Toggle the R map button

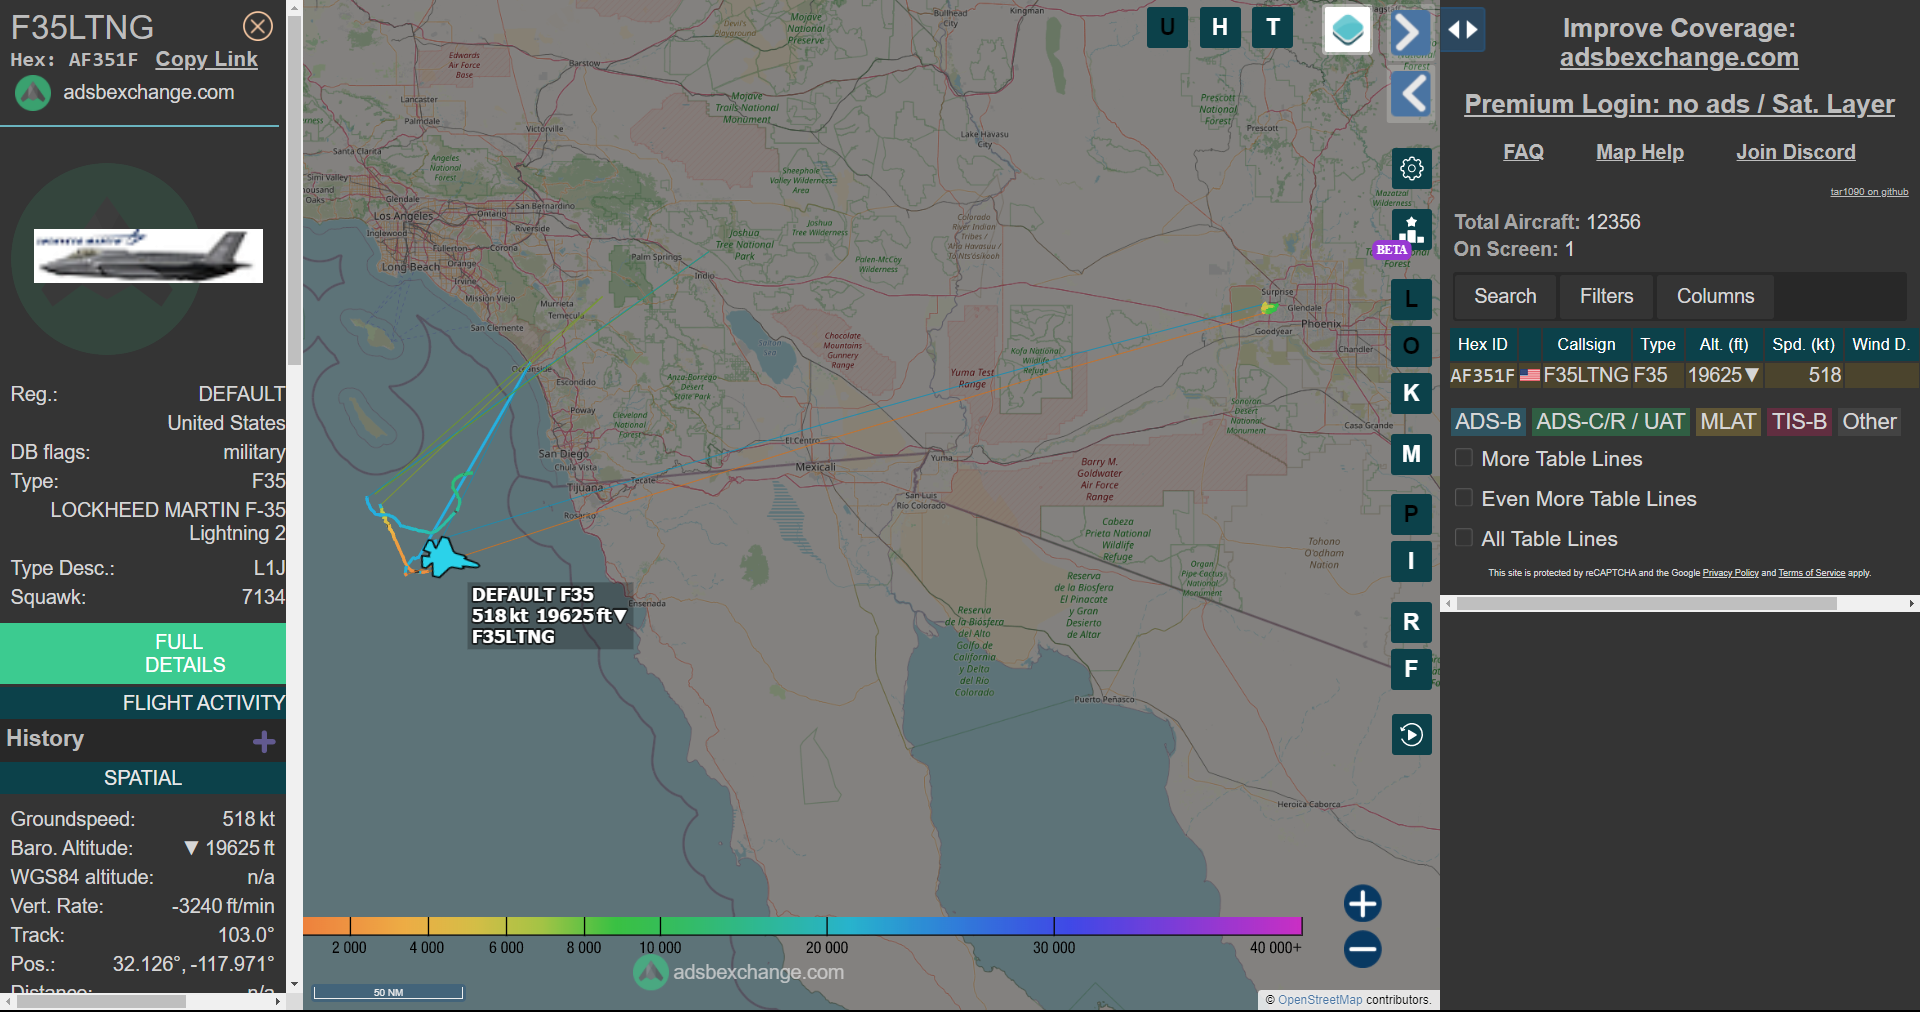point(1411,622)
